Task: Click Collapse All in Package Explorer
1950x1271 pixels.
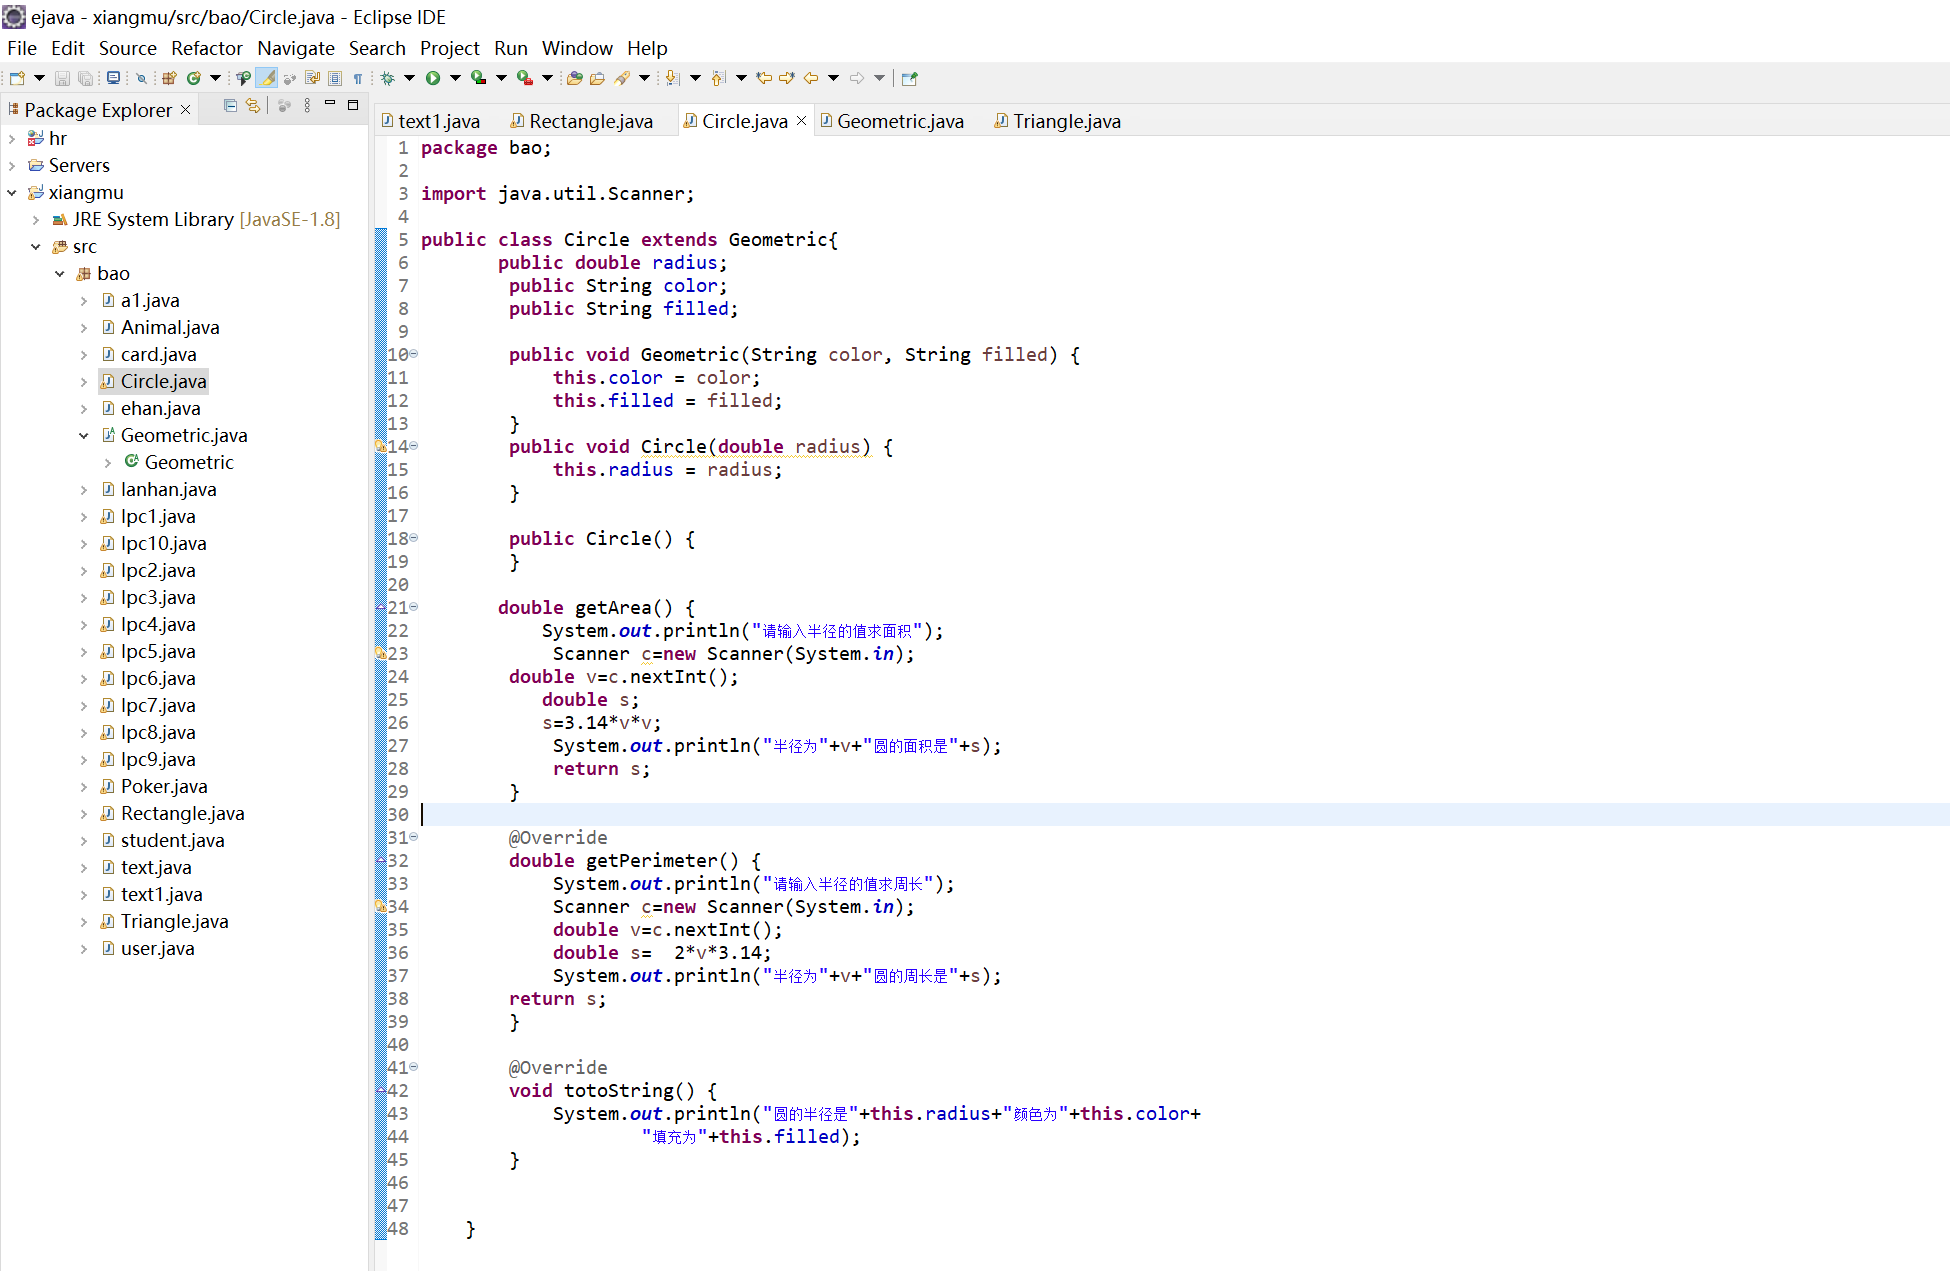Action: pos(230,106)
